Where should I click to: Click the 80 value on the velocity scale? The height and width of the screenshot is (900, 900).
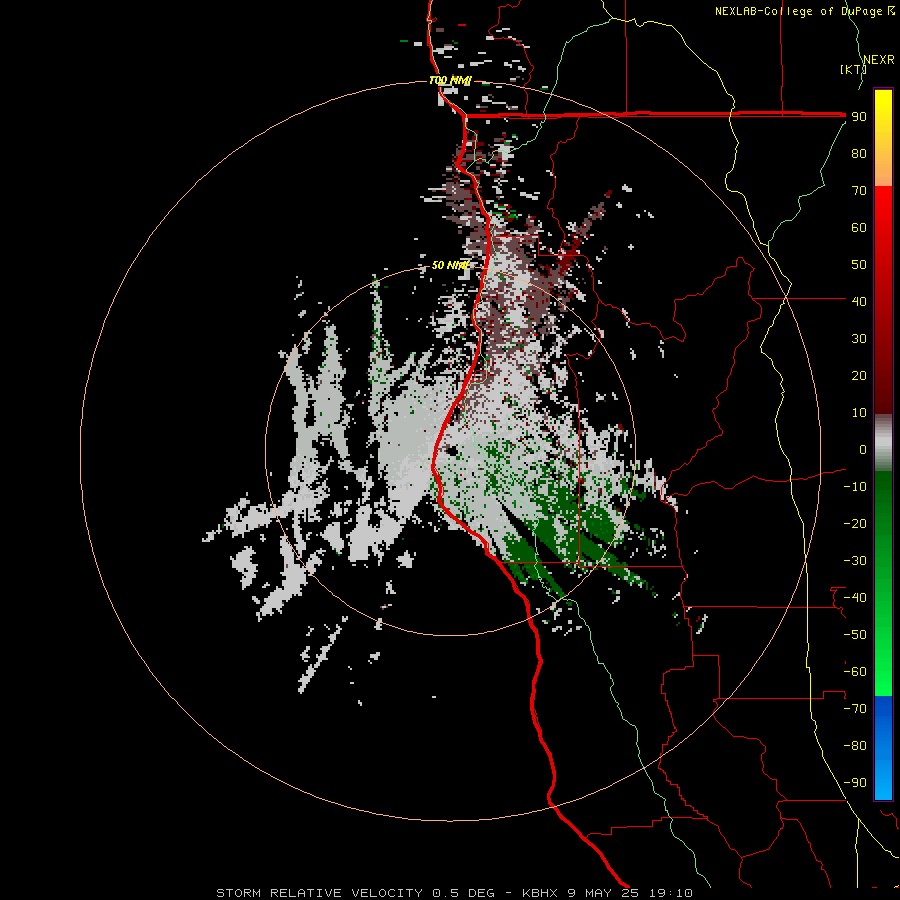pos(859,154)
